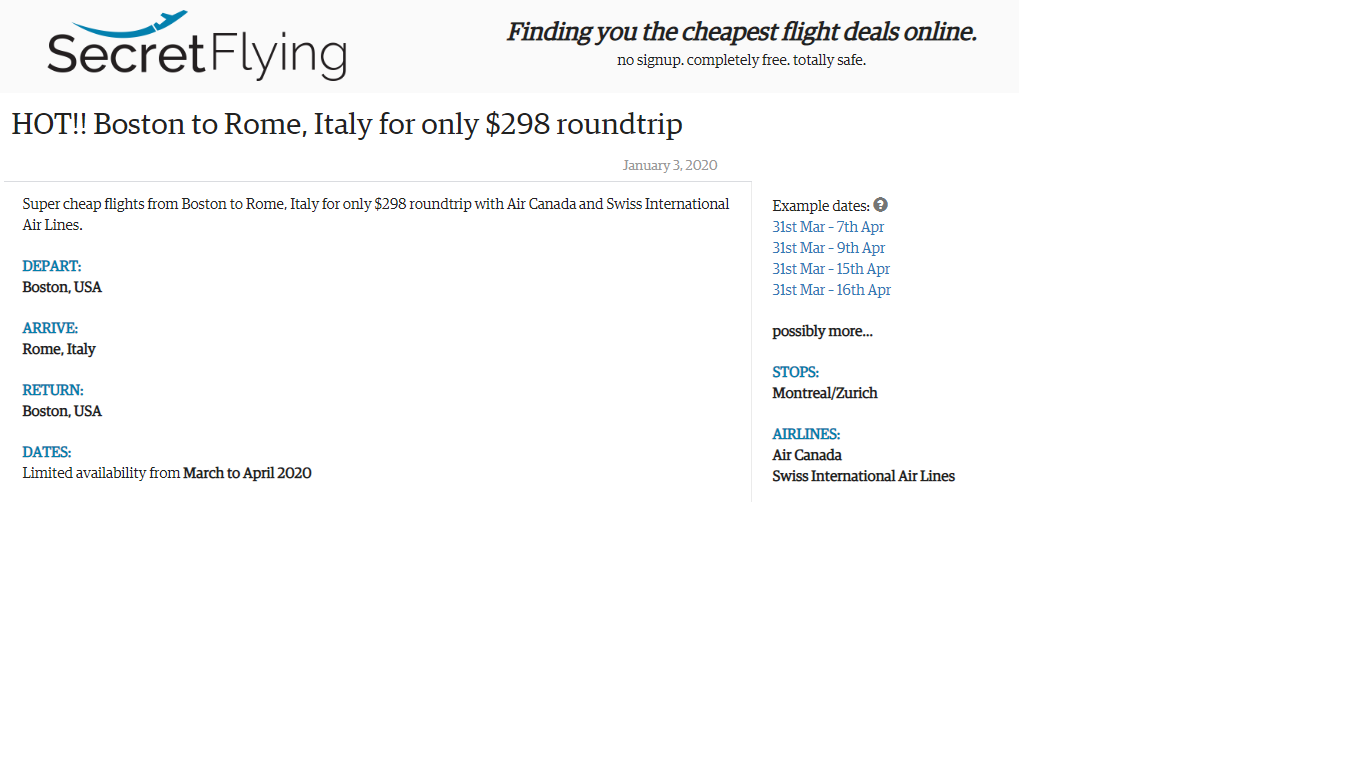Click the question mark help icon
Image resolution: width=1366 pixels, height=768 pixels.
pyautogui.click(x=880, y=205)
